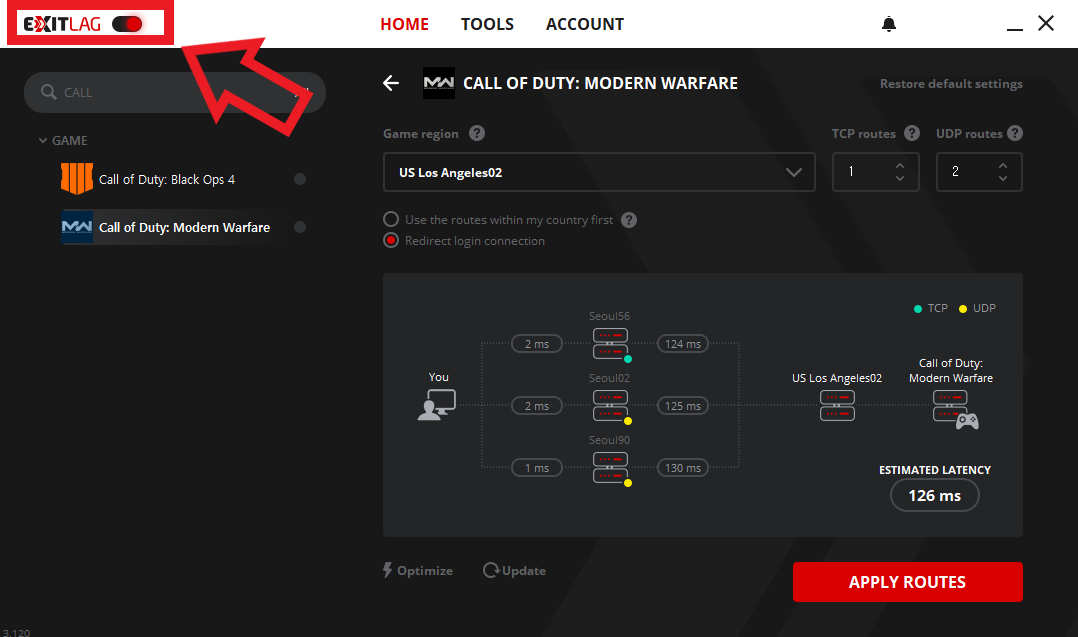Click the game search field
This screenshot has width=1078, height=637.
click(x=175, y=92)
